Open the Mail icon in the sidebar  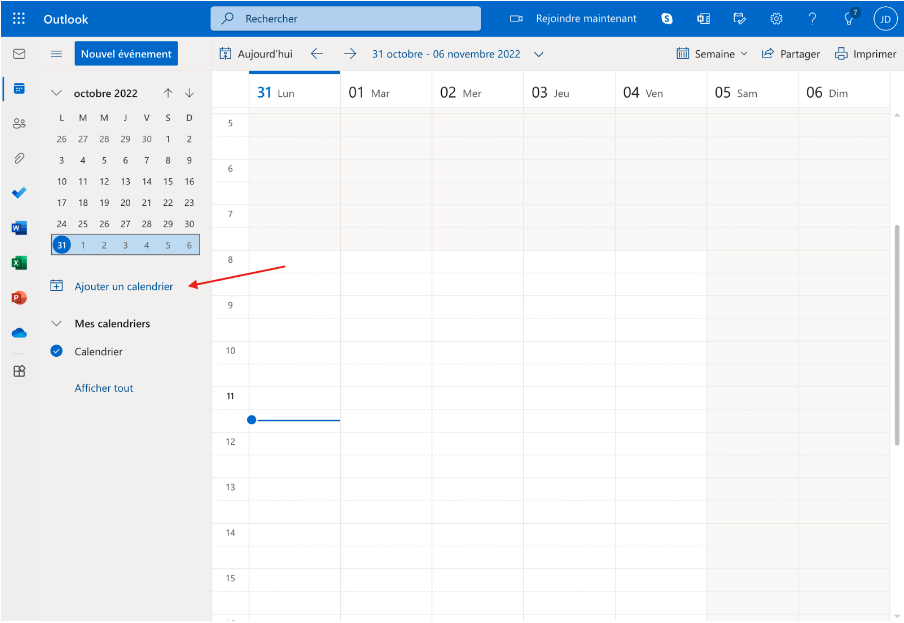[19, 54]
